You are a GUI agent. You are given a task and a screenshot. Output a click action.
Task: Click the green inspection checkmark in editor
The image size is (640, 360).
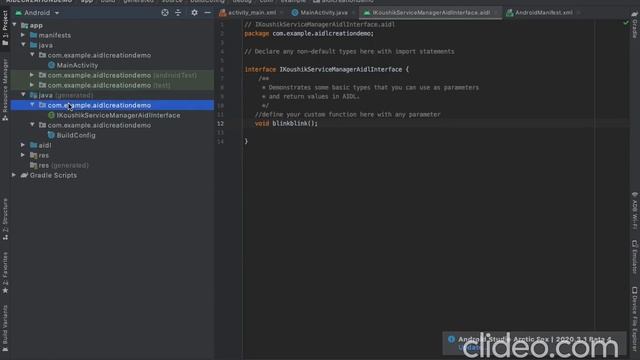626,23
